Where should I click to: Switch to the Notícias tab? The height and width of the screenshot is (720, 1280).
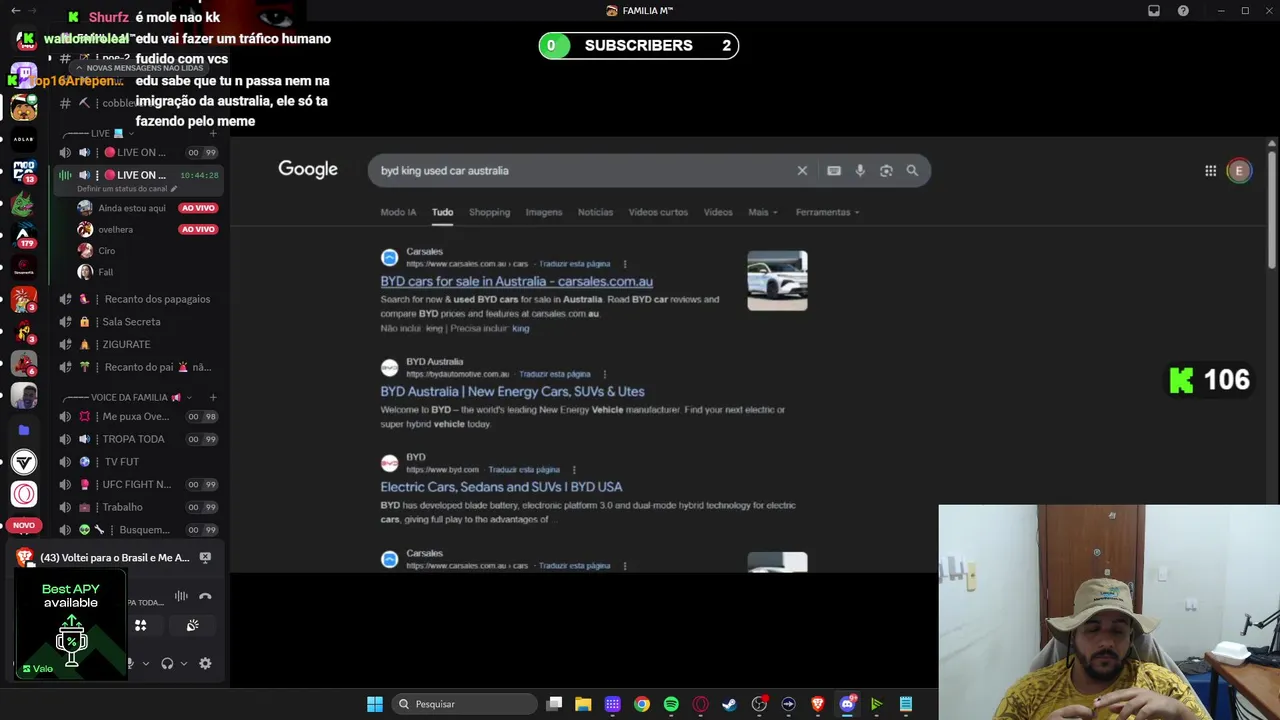pos(595,212)
